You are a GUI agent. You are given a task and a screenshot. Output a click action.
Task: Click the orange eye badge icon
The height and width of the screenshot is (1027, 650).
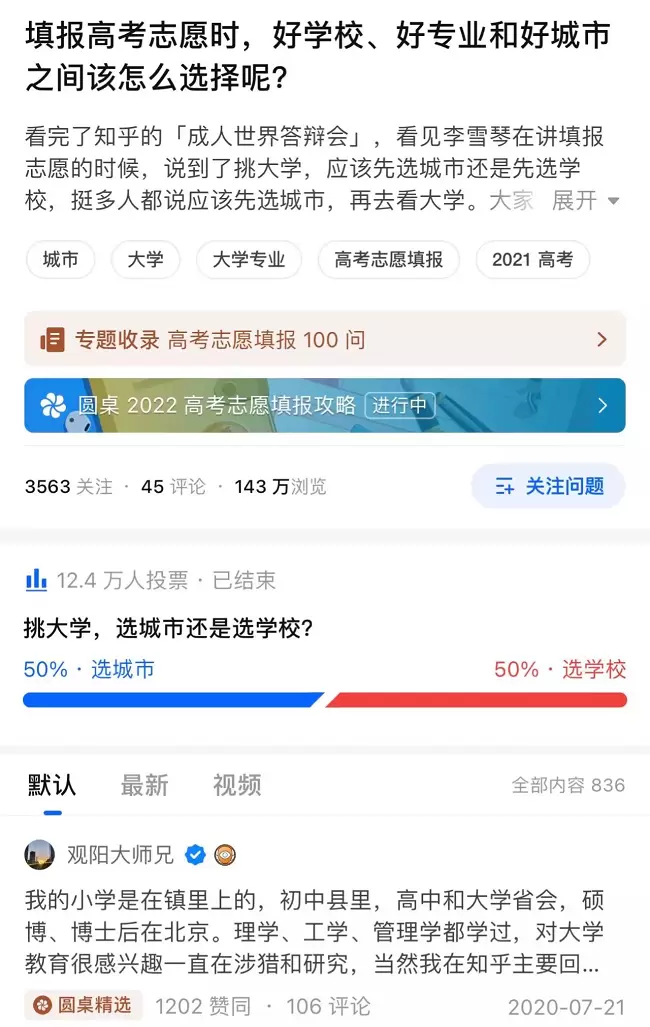[226, 855]
